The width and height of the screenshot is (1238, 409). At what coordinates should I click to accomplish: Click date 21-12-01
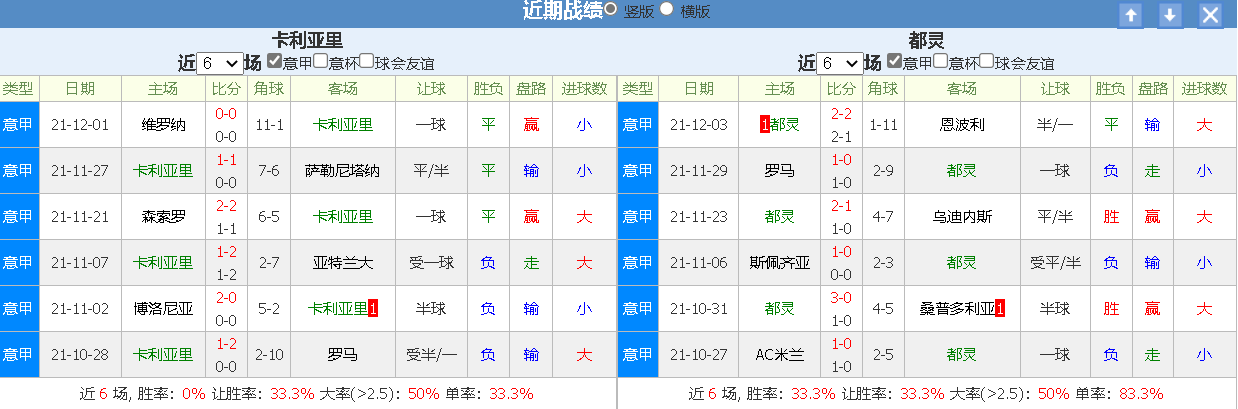[x=80, y=125]
